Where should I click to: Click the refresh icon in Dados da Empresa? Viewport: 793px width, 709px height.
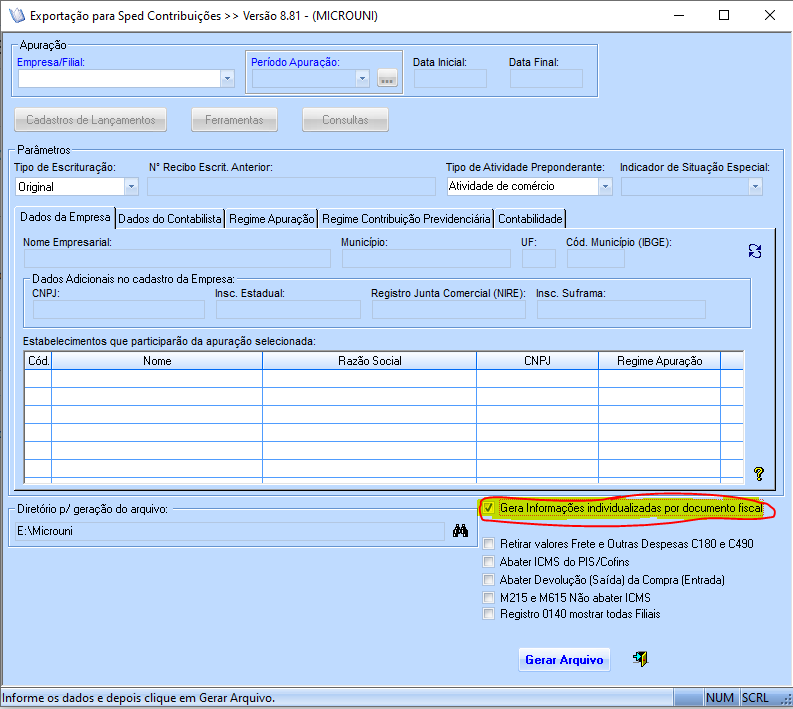[x=755, y=251]
